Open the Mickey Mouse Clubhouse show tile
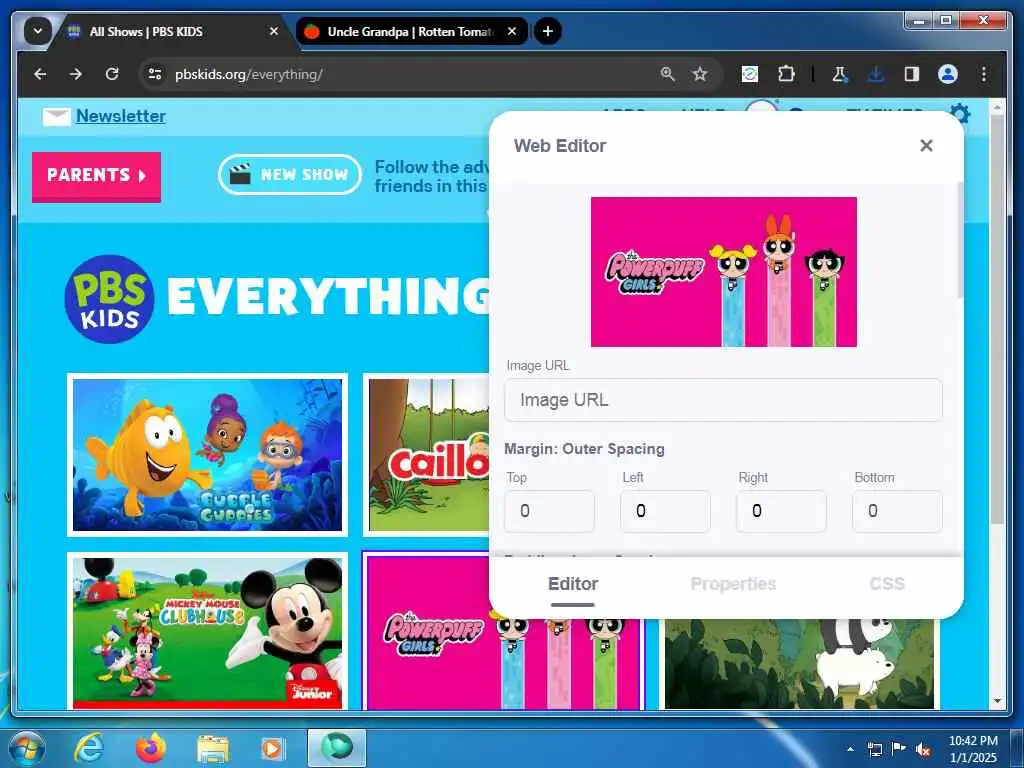 click(x=208, y=633)
